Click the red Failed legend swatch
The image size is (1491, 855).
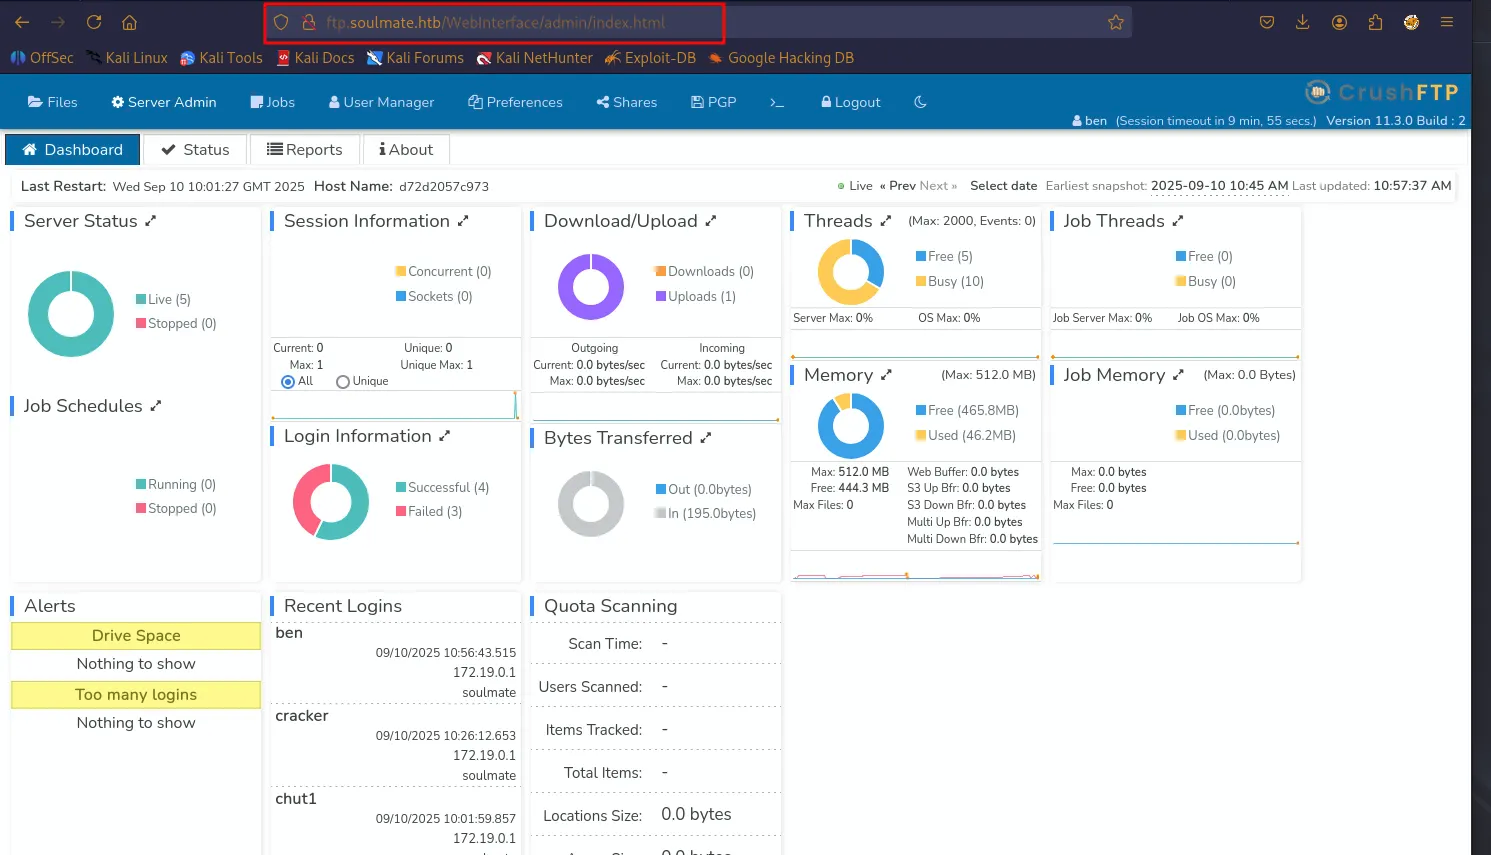401,511
